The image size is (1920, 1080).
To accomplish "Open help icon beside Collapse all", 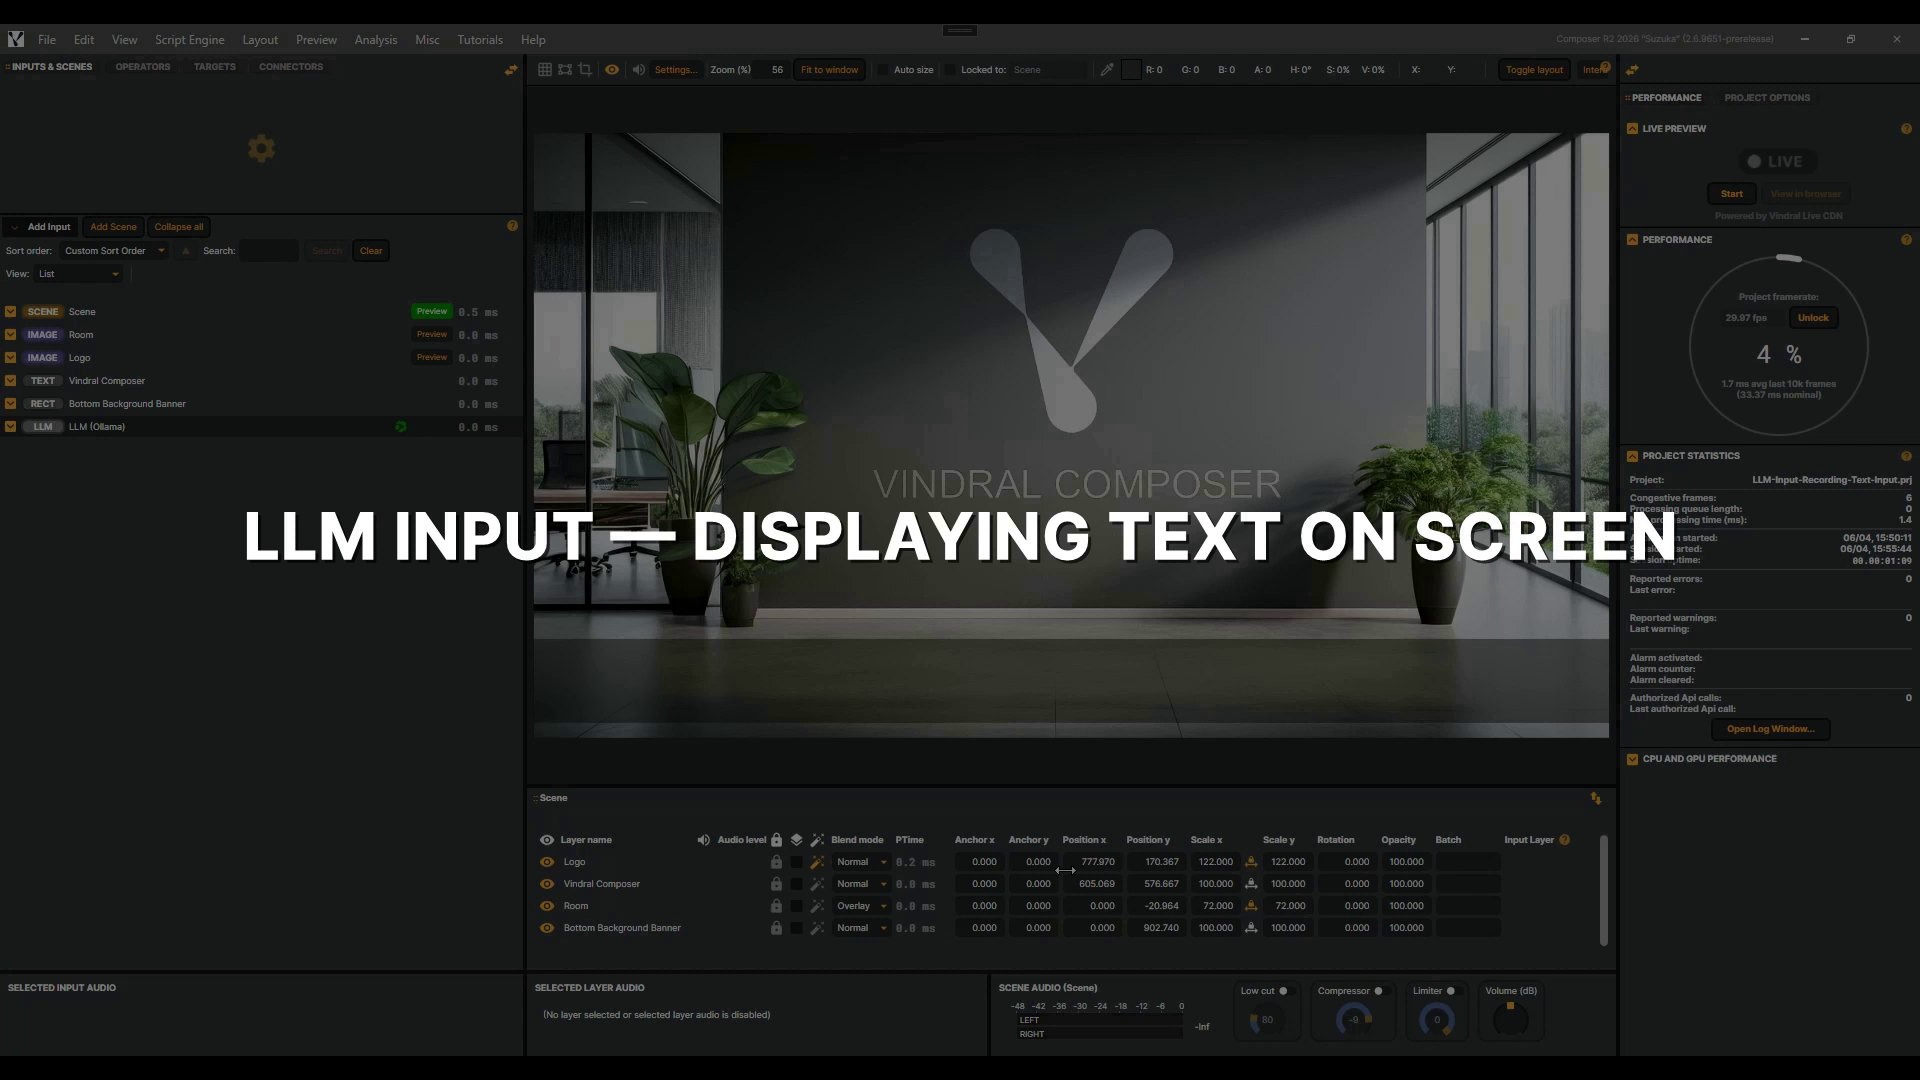I will [x=512, y=226].
